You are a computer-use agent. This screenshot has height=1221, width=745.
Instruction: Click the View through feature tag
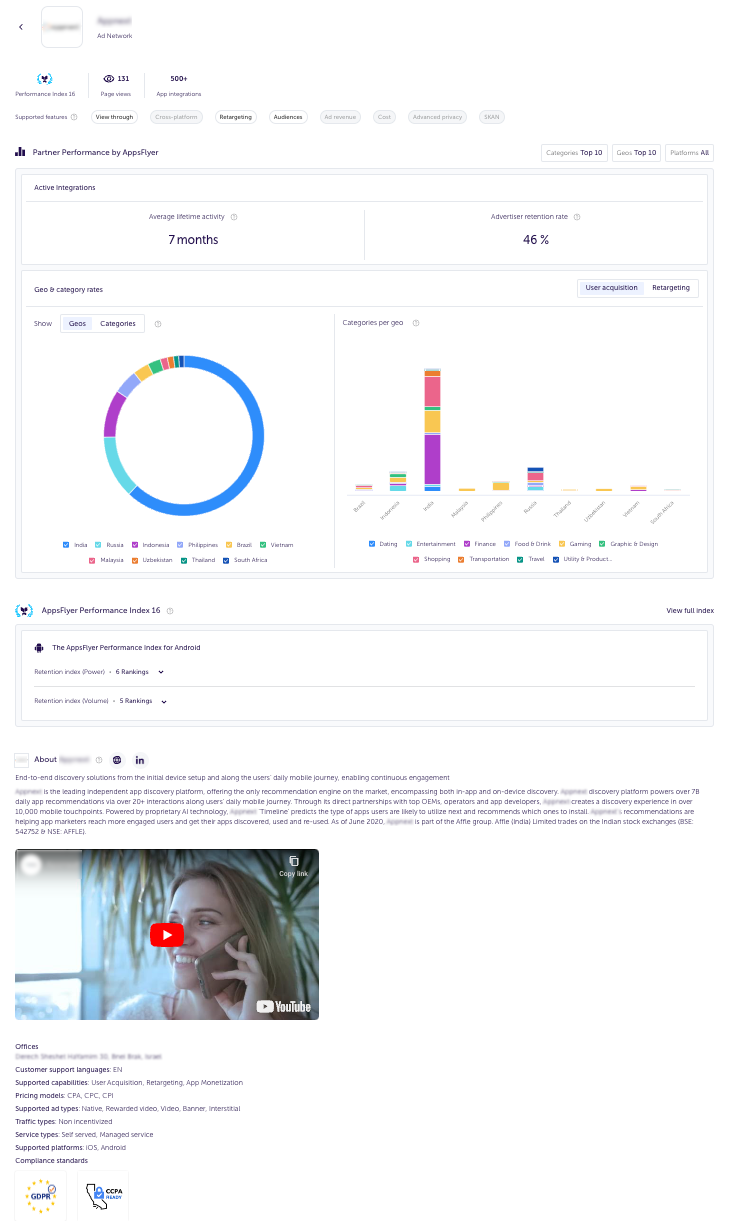(x=114, y=117)
